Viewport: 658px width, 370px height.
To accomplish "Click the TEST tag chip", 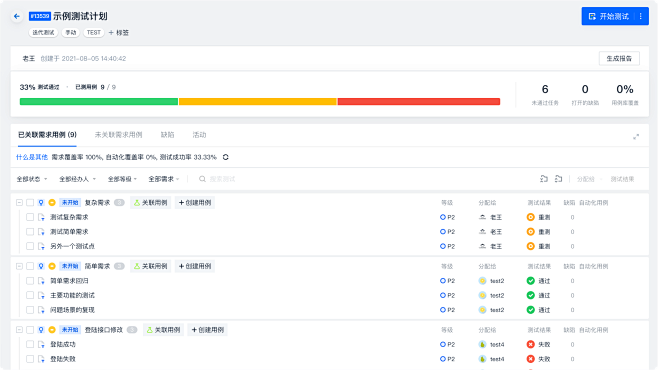I will pyautogui.click(x=94, y=32).
